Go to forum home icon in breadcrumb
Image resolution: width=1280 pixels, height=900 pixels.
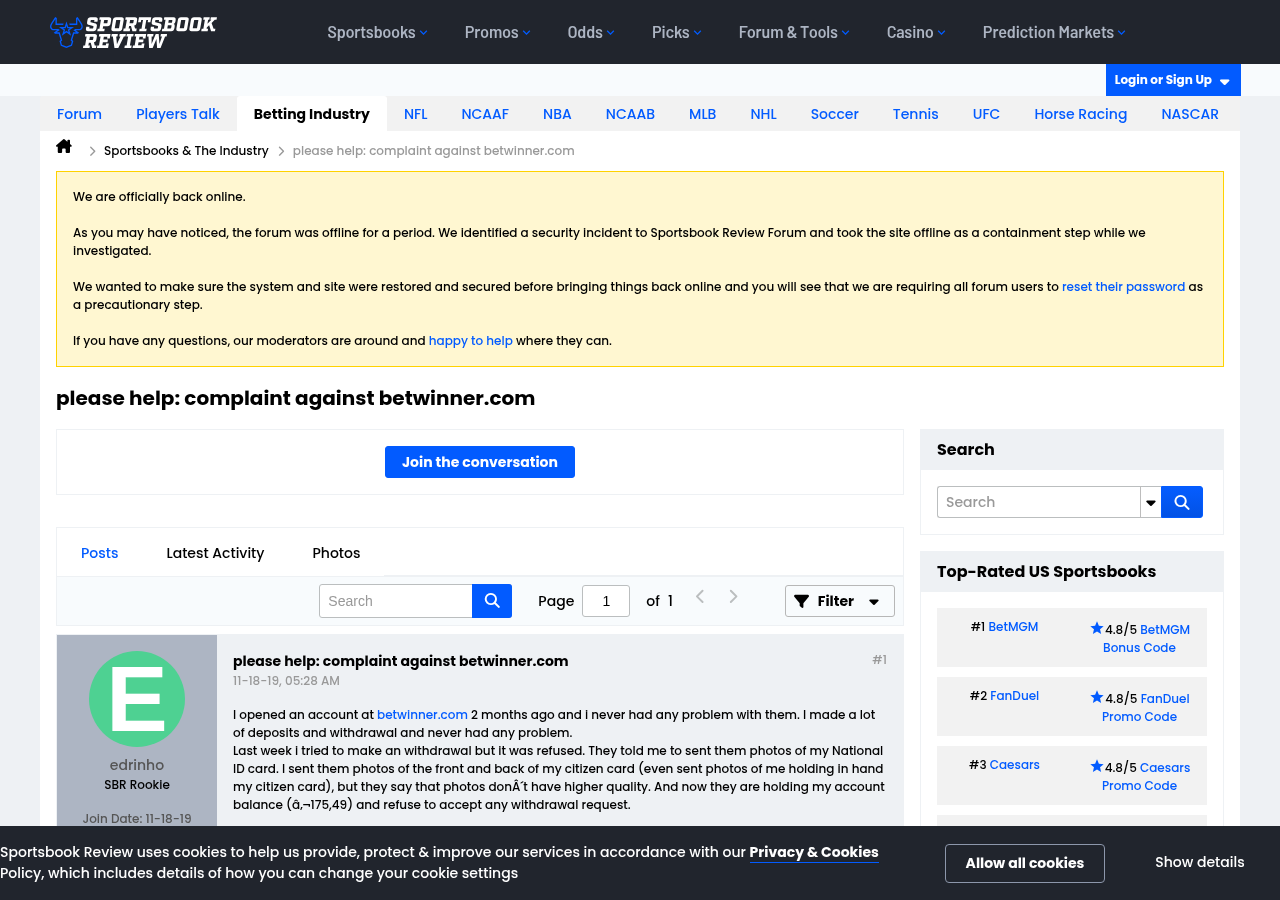(x=64, y=147)
